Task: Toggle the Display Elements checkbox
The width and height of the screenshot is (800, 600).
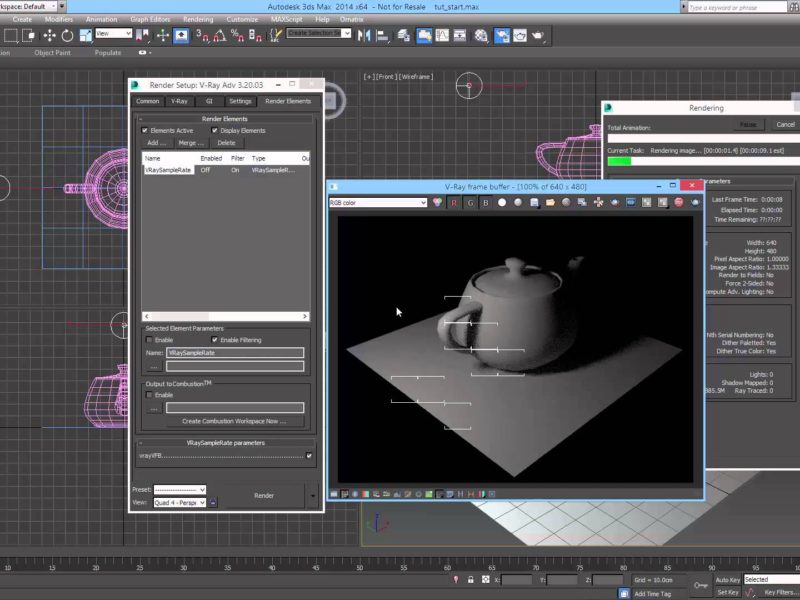Action: 213,130
